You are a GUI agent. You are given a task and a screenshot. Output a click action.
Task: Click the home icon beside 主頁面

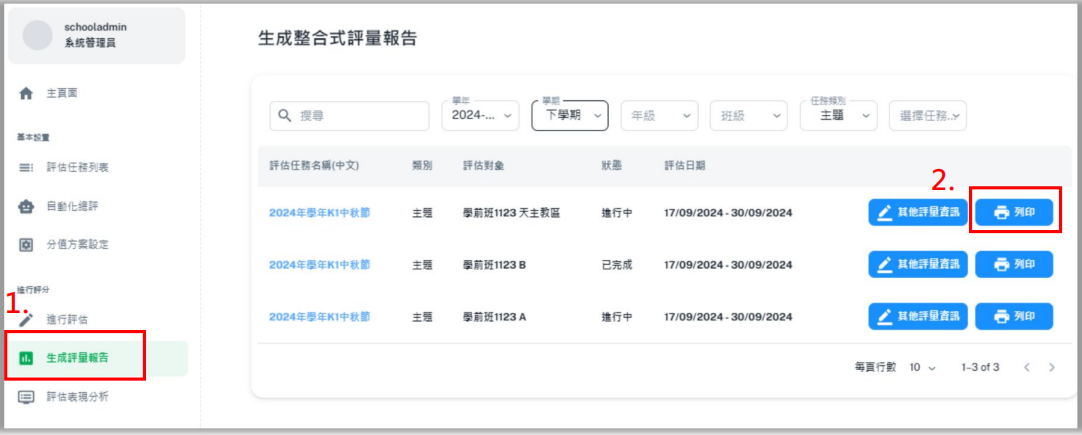(x=27, y=93)
